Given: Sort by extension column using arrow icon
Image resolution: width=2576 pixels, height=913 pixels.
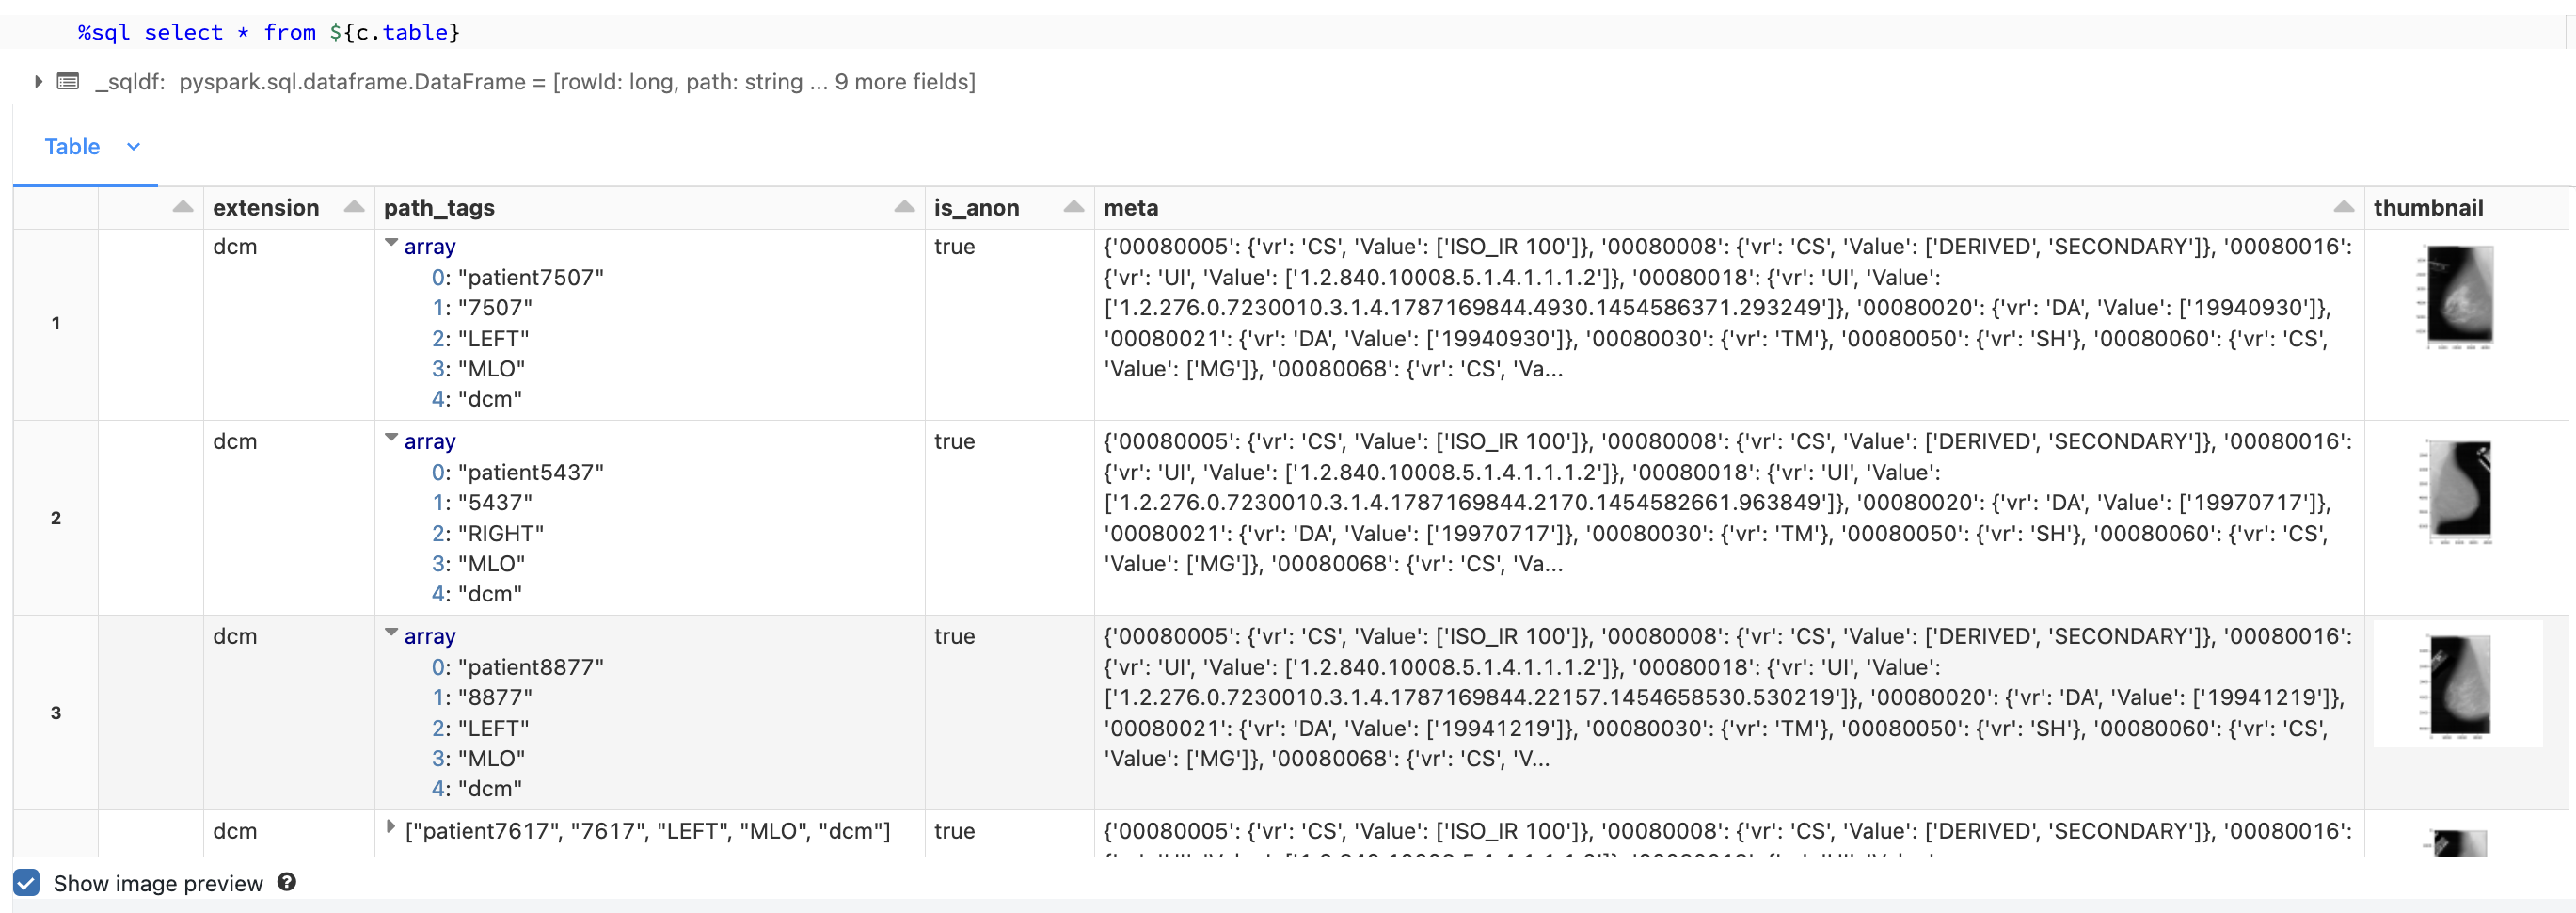Looking at the screenshot, I should pyautogui.click(x=354, y=207).
